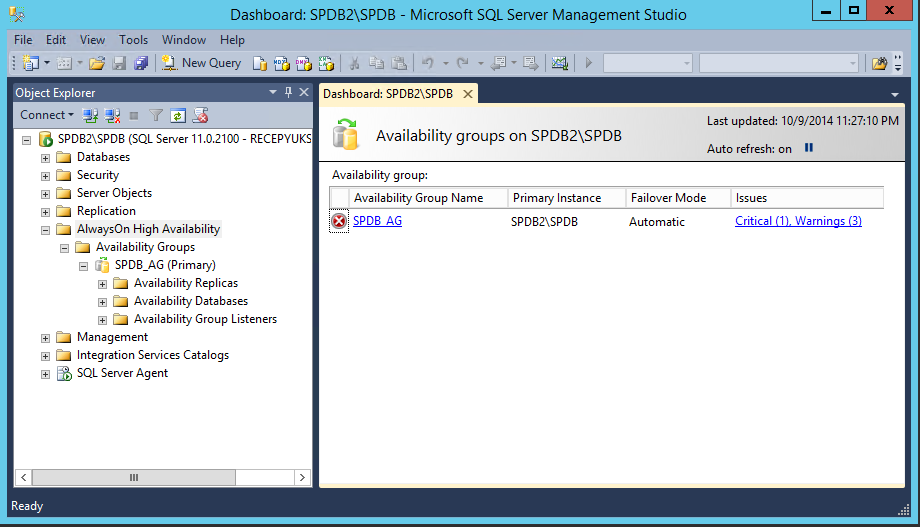The image size is (920, 527).
Task: Click the Copy icon in toolbar
Action: [376, 63]
